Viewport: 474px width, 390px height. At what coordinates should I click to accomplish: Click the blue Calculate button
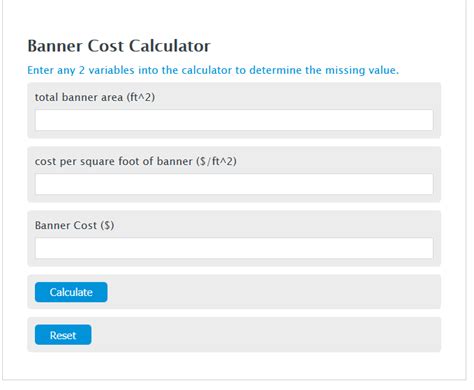point(71,292)
